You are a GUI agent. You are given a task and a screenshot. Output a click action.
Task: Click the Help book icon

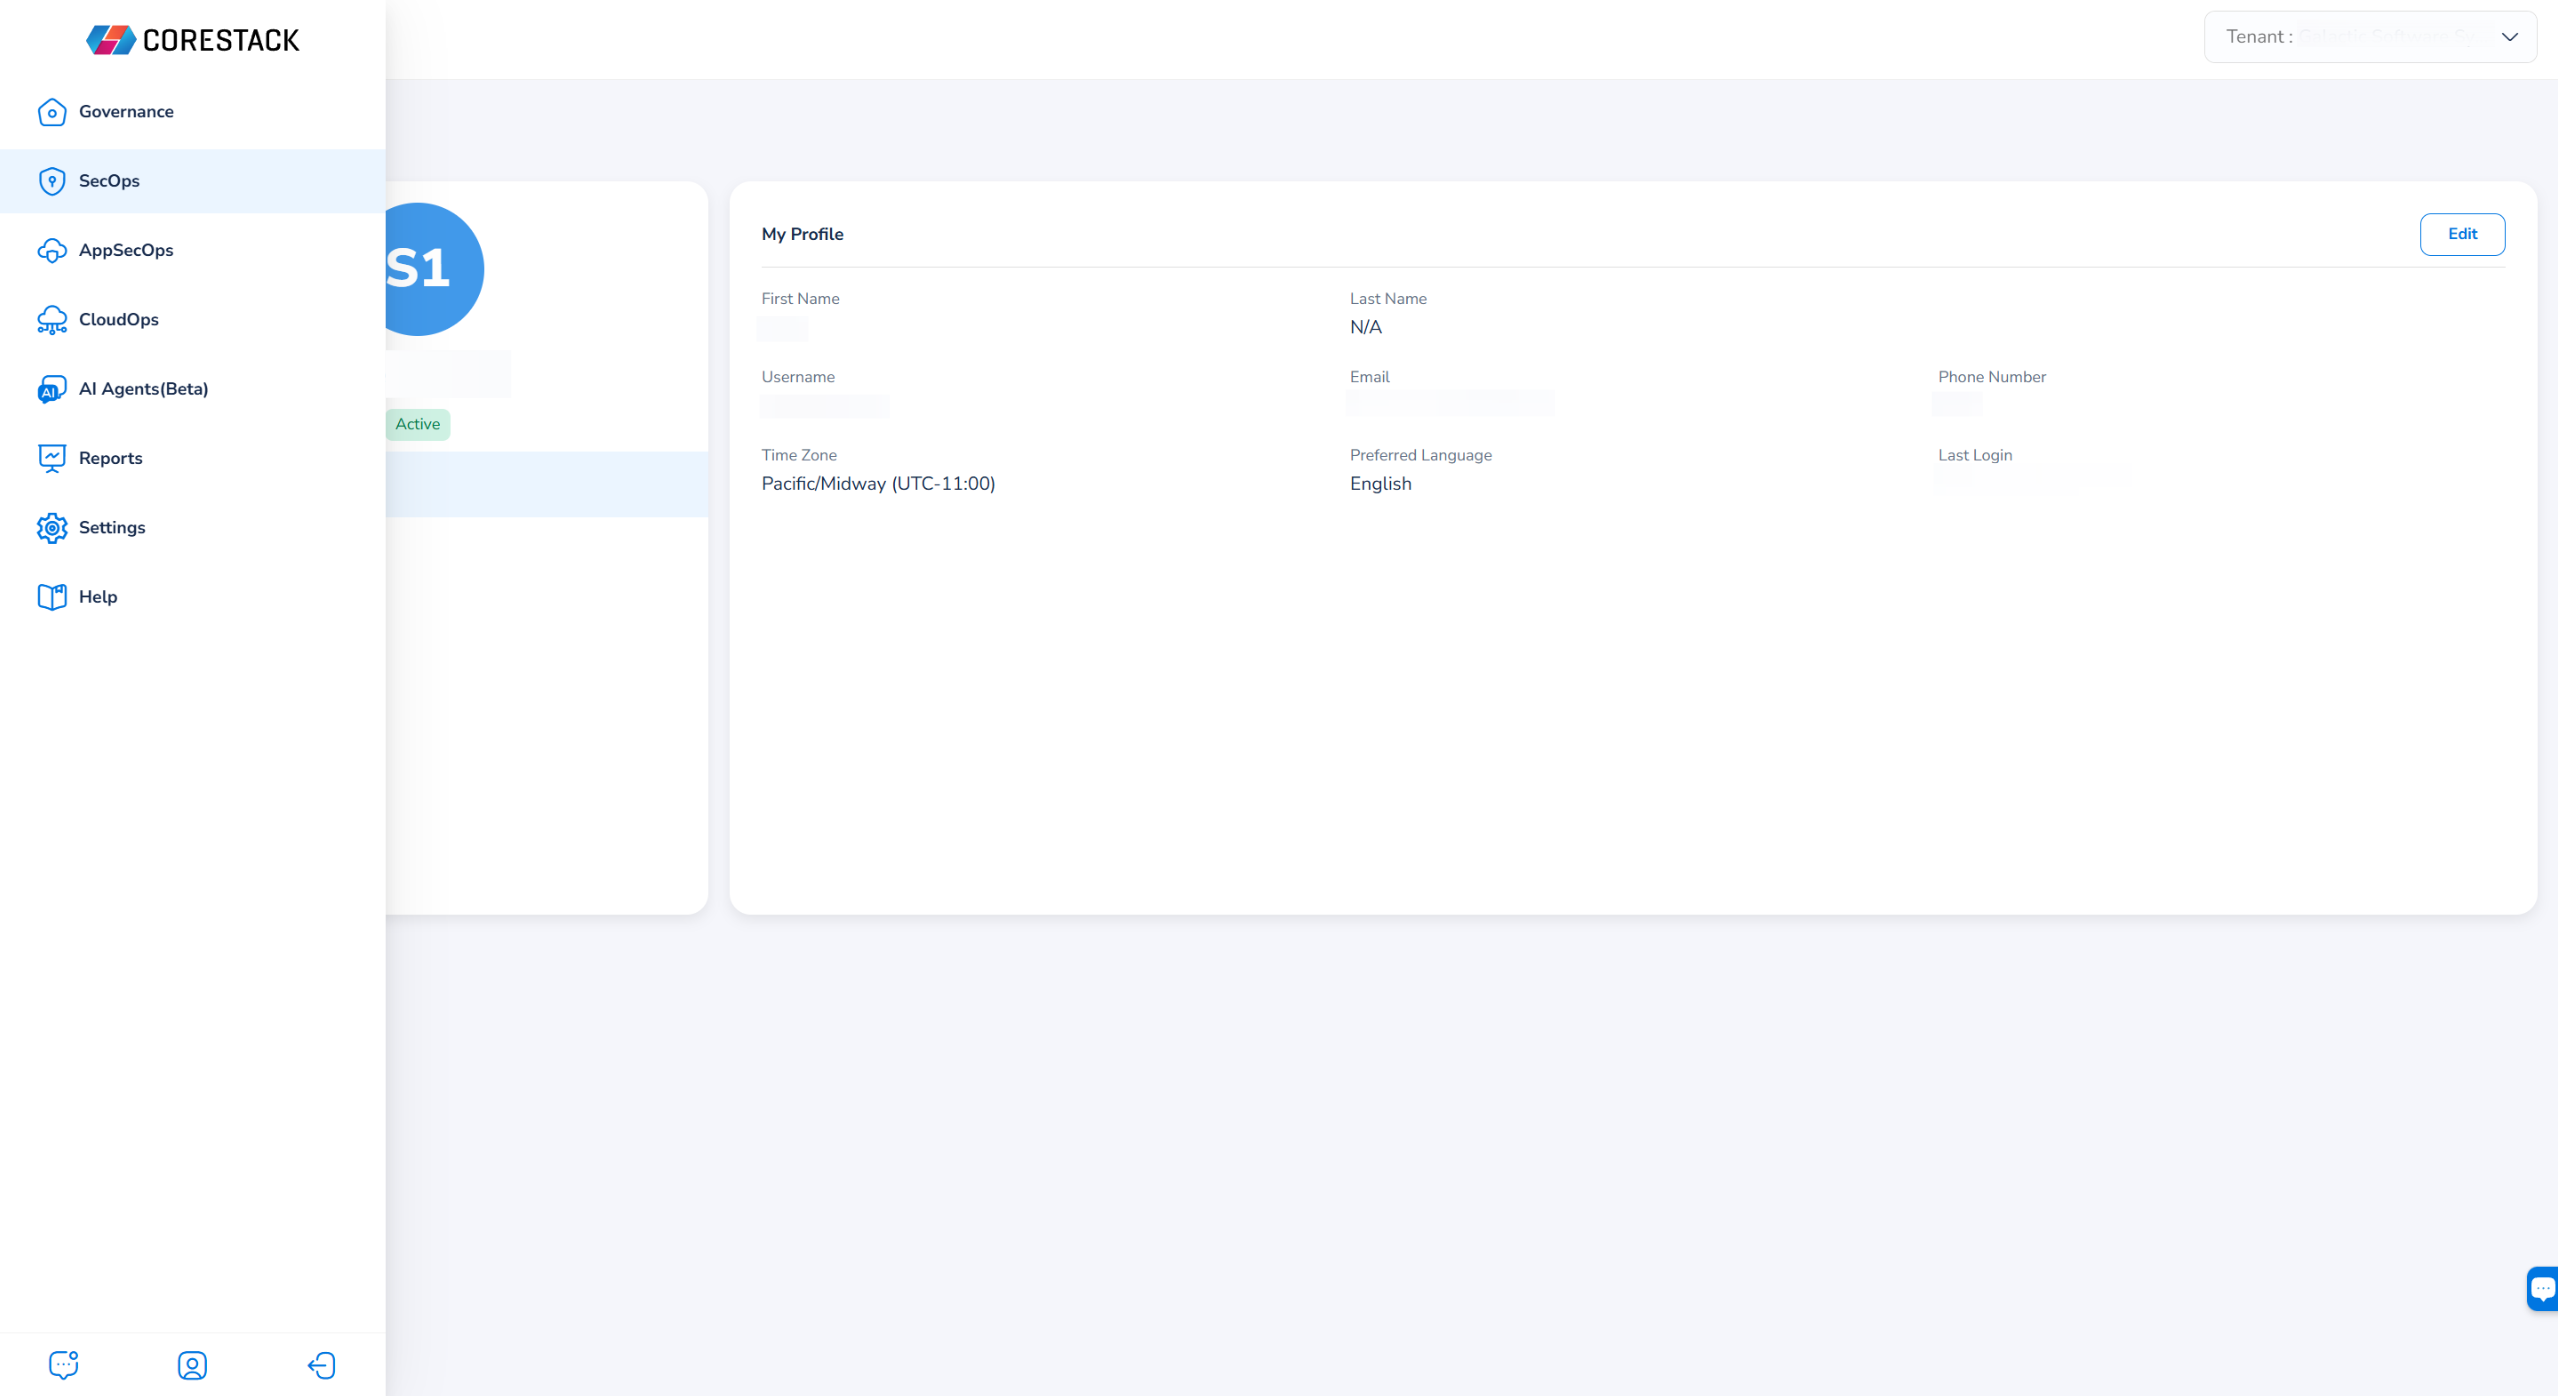click(52, 597)
